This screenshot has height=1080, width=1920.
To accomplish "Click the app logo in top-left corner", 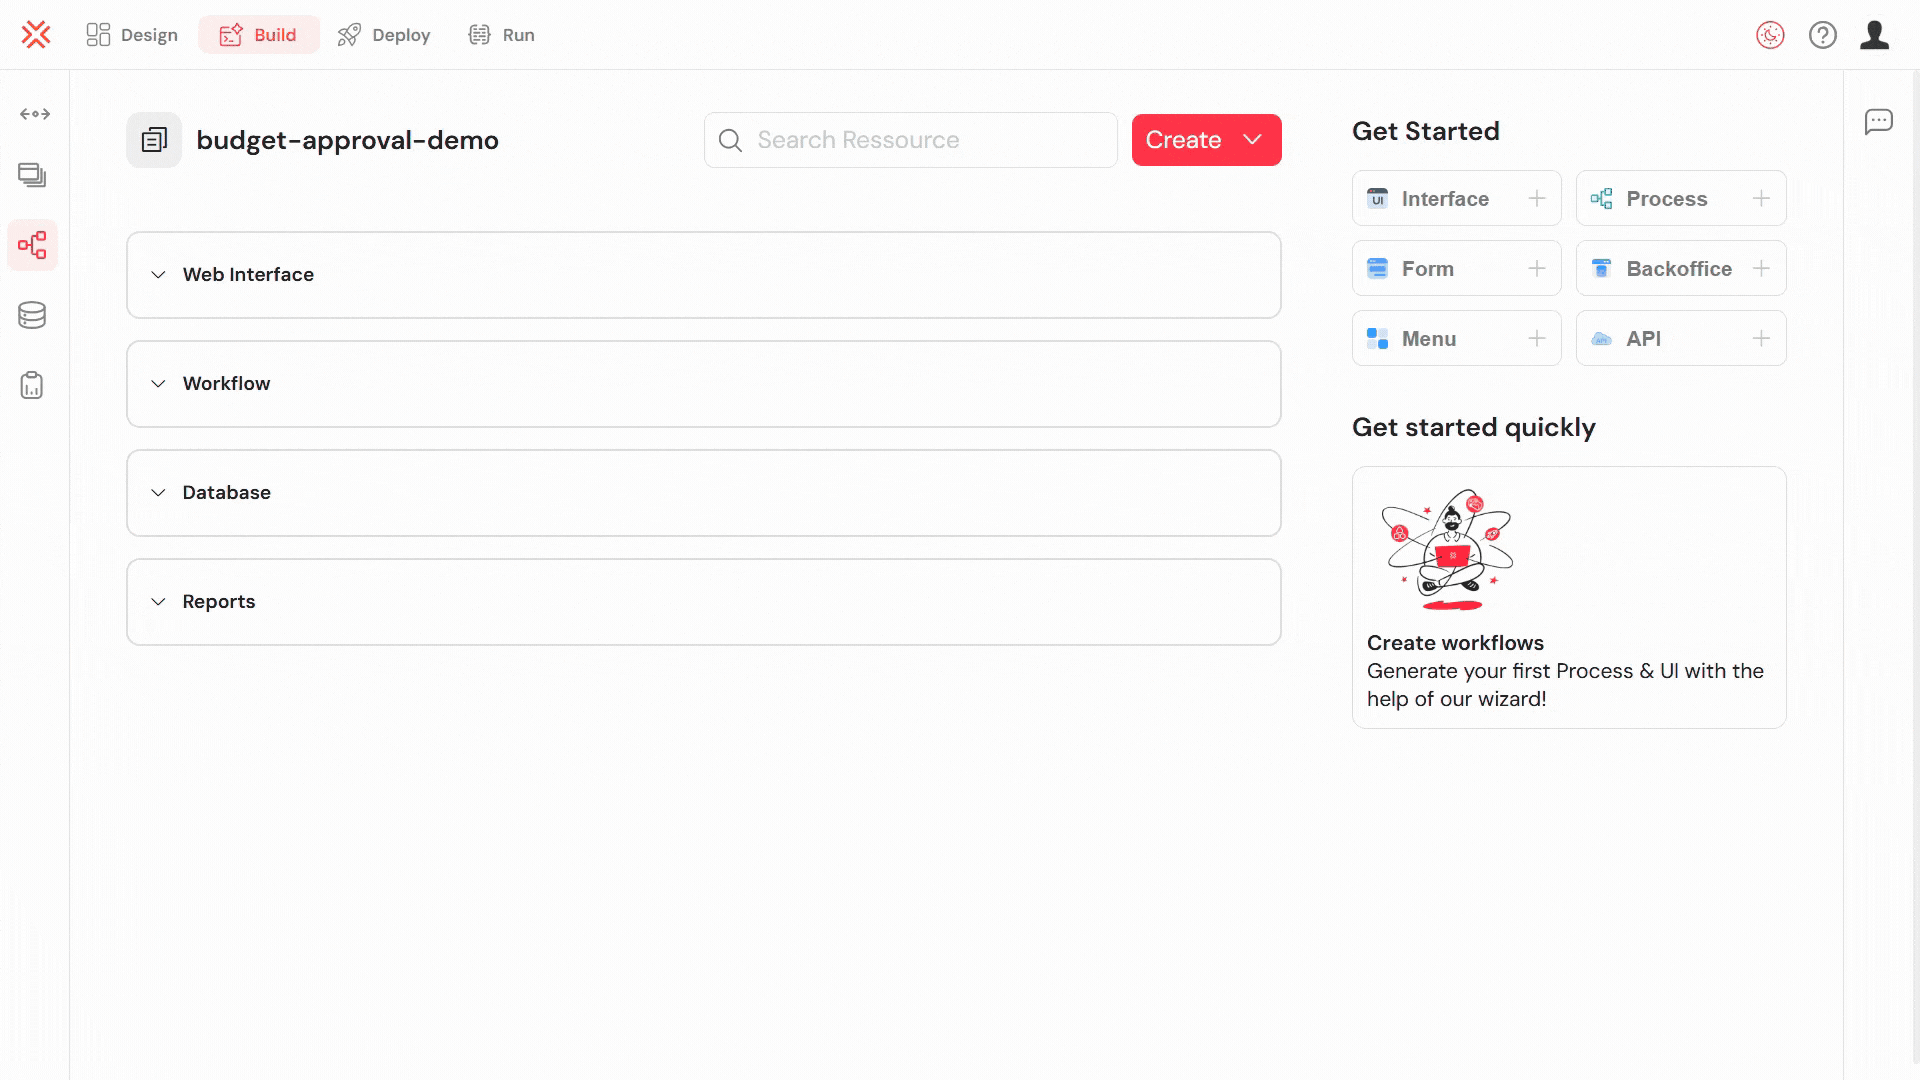I will [x=36, y=34].
